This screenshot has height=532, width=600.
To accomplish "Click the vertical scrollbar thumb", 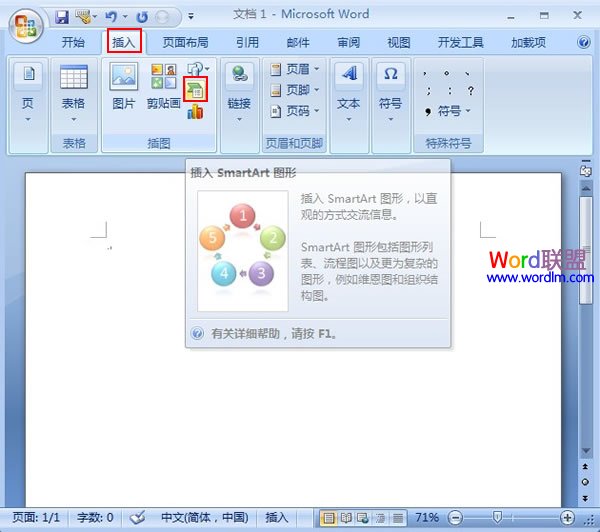I will tap(585, 251).
